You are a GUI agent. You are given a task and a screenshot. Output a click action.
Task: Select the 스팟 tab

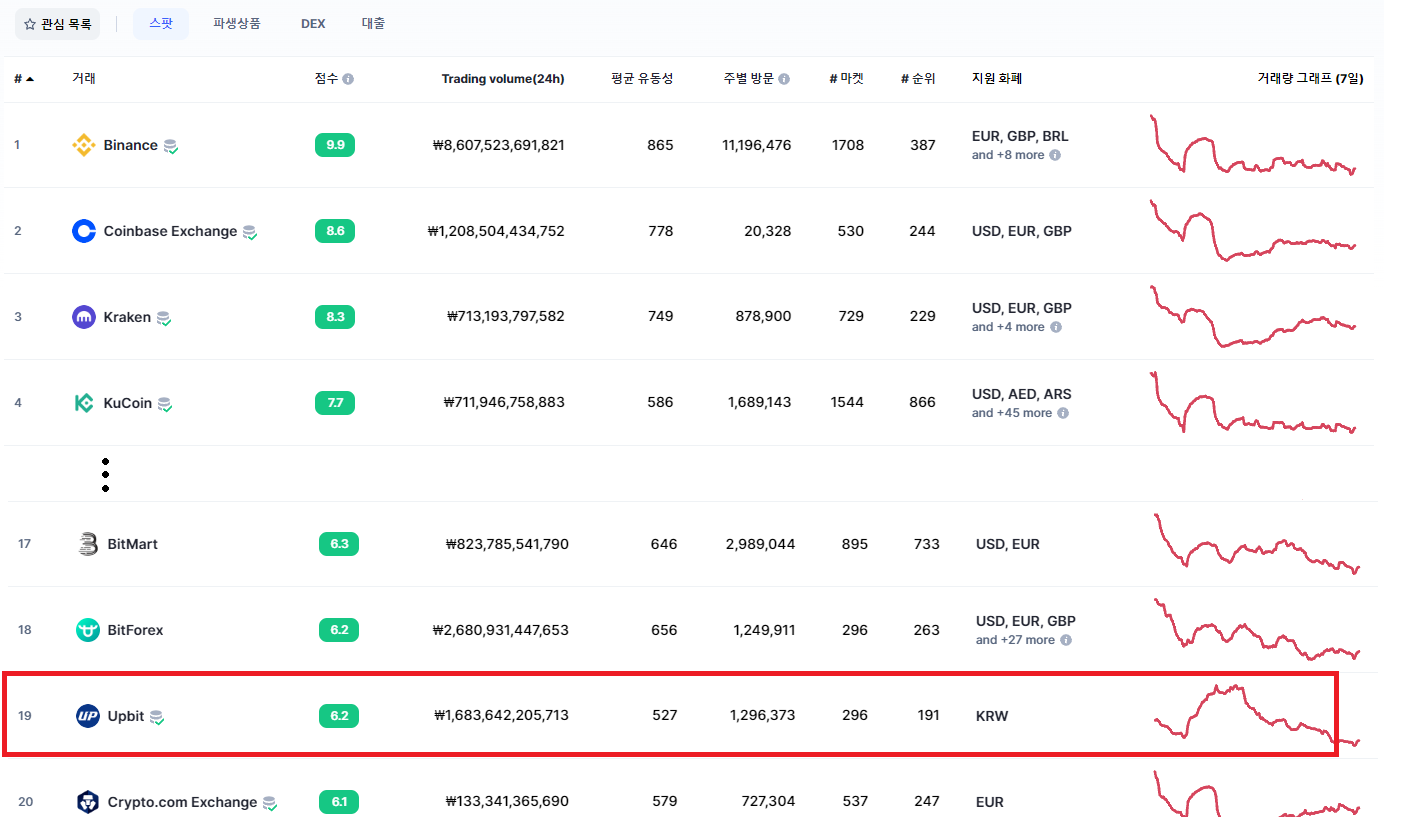(161, 24)
